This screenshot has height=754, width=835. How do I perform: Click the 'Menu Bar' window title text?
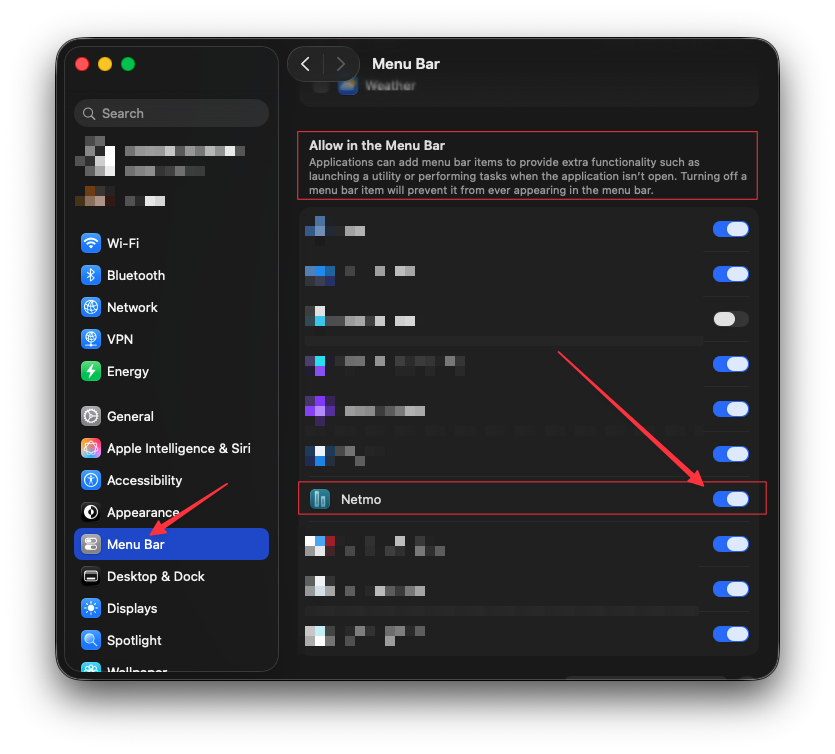pyautogui.click(x=406, y=64)
